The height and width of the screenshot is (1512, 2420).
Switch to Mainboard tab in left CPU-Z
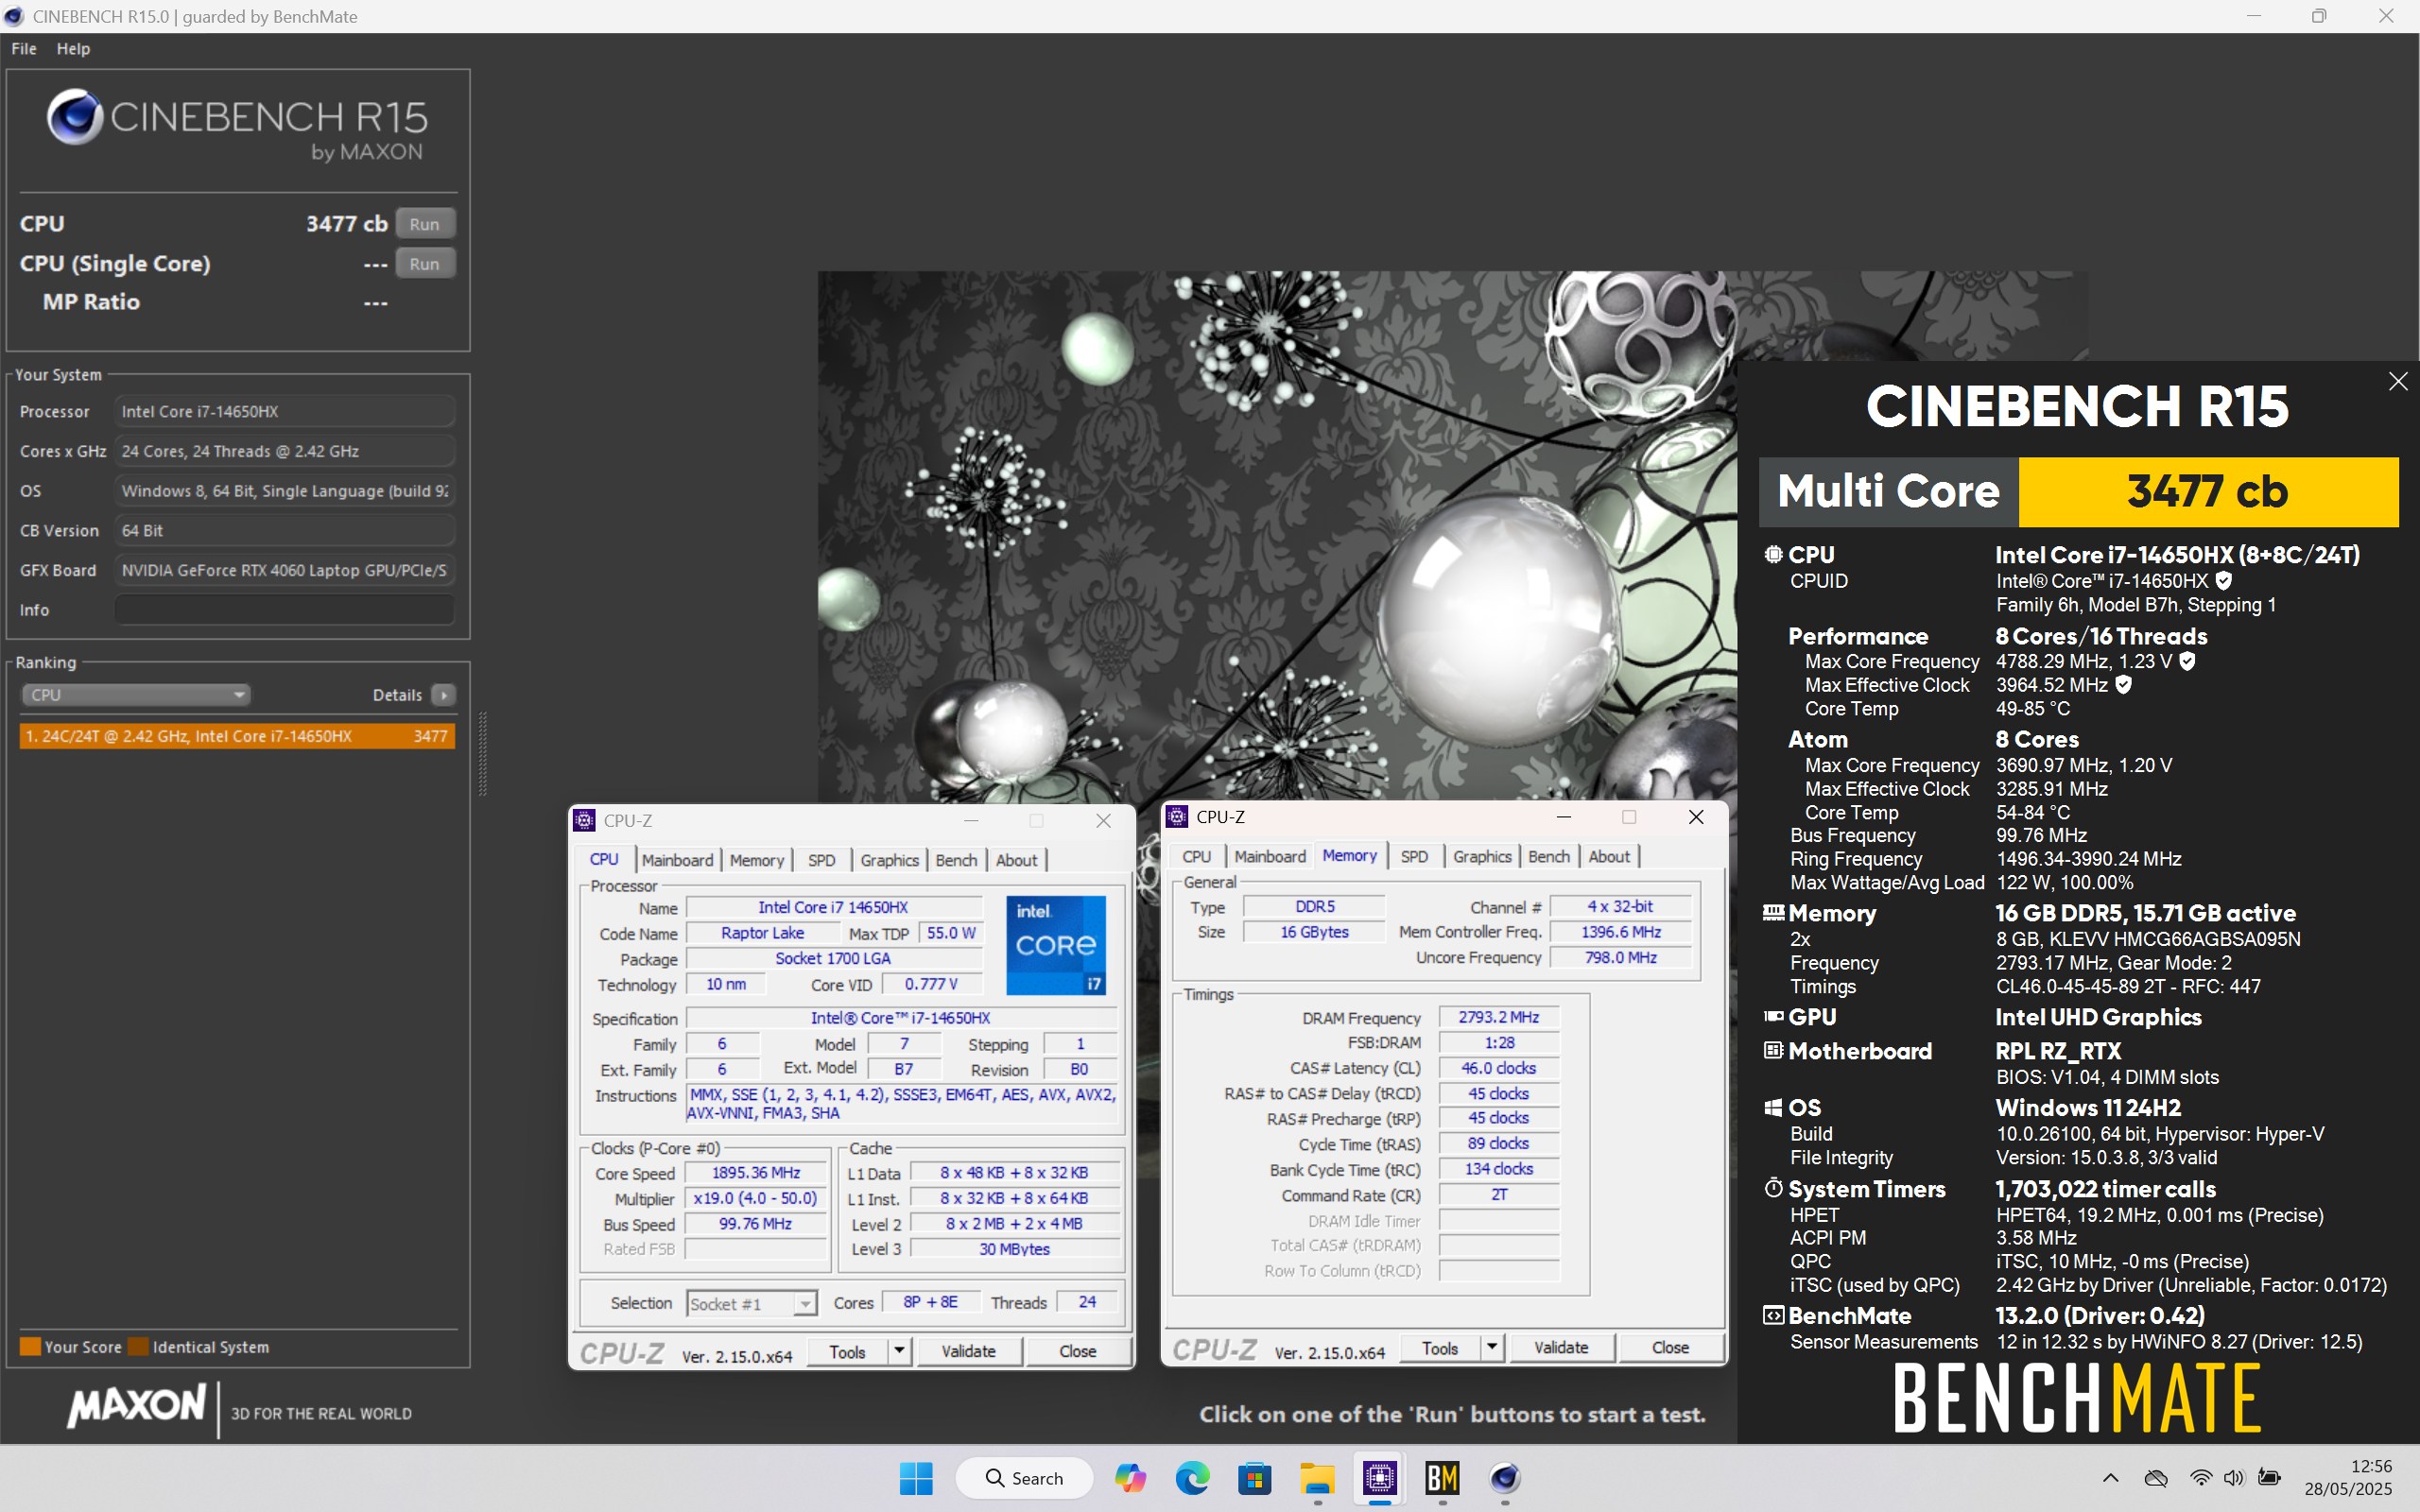pyautogui.click(x=677, y=860)
